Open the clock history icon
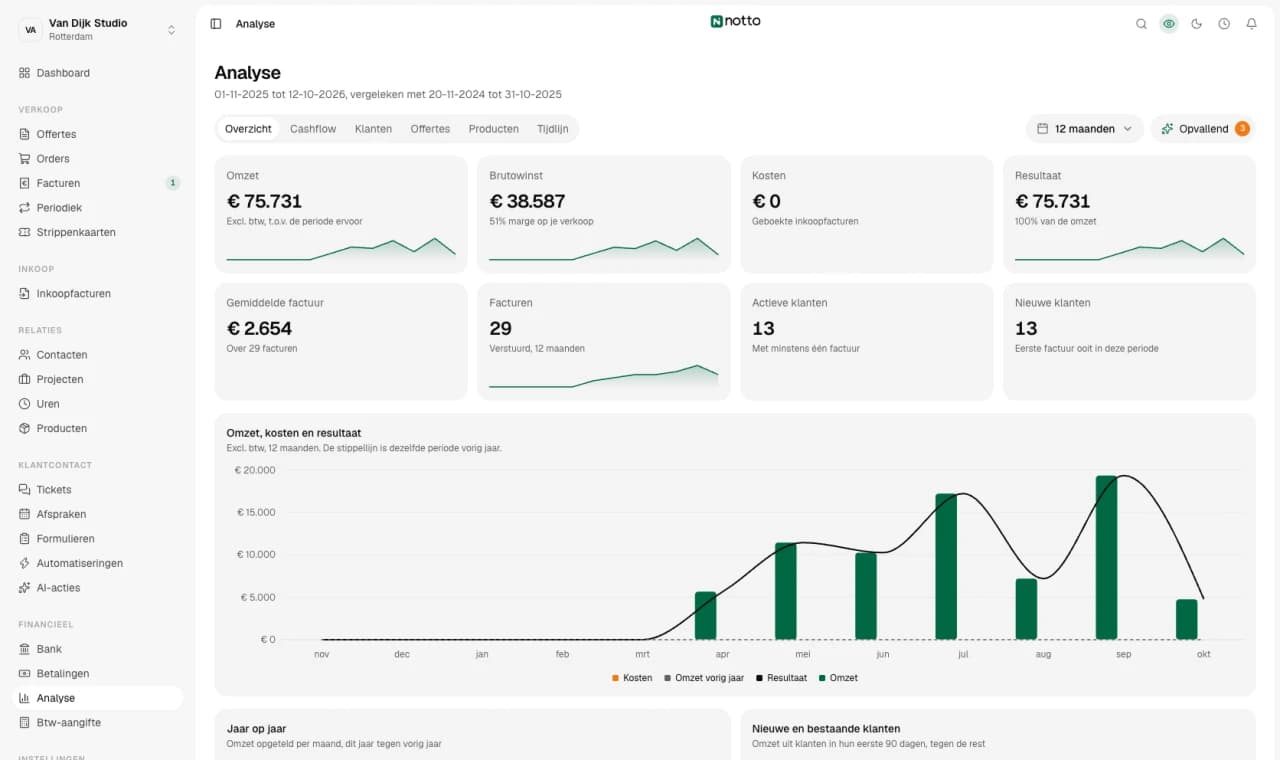Screen dimensions: 1280x760 (1224, 24)
